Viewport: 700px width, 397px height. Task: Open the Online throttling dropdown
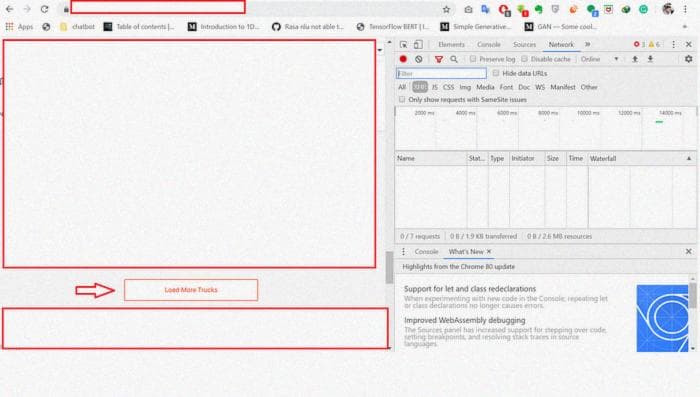(600, 59)
